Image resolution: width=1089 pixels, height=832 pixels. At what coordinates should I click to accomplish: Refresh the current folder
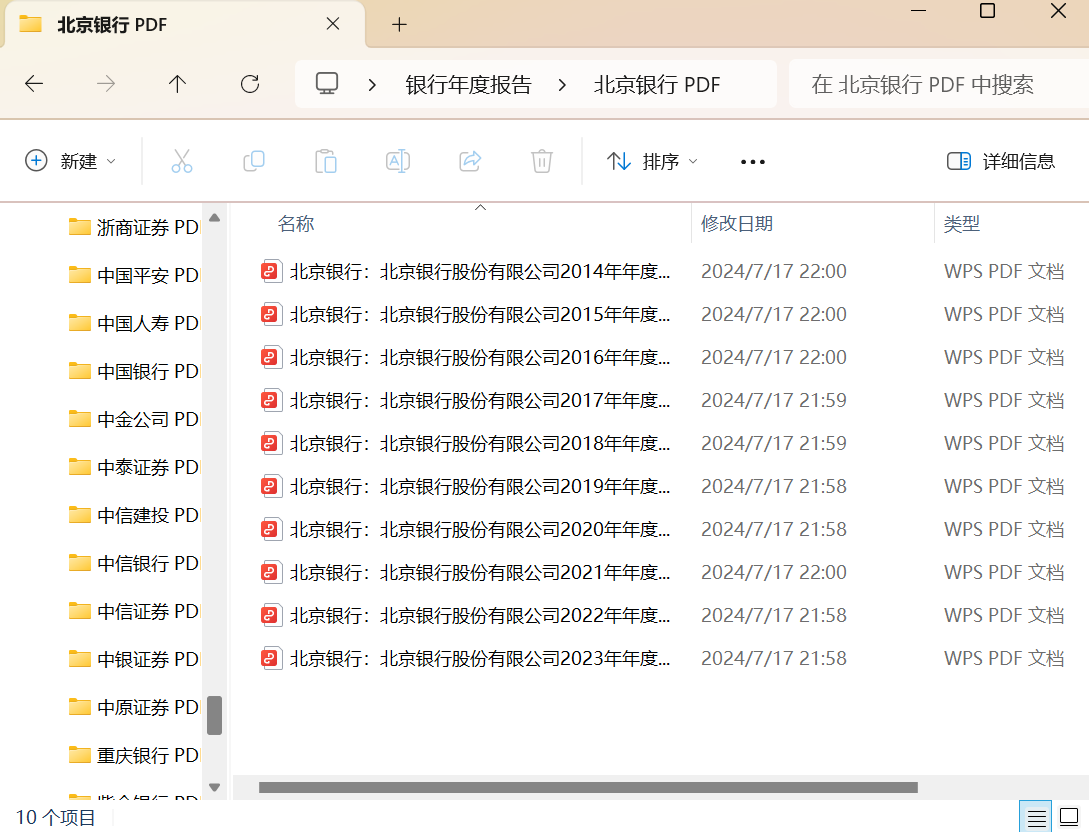(250, 84)
